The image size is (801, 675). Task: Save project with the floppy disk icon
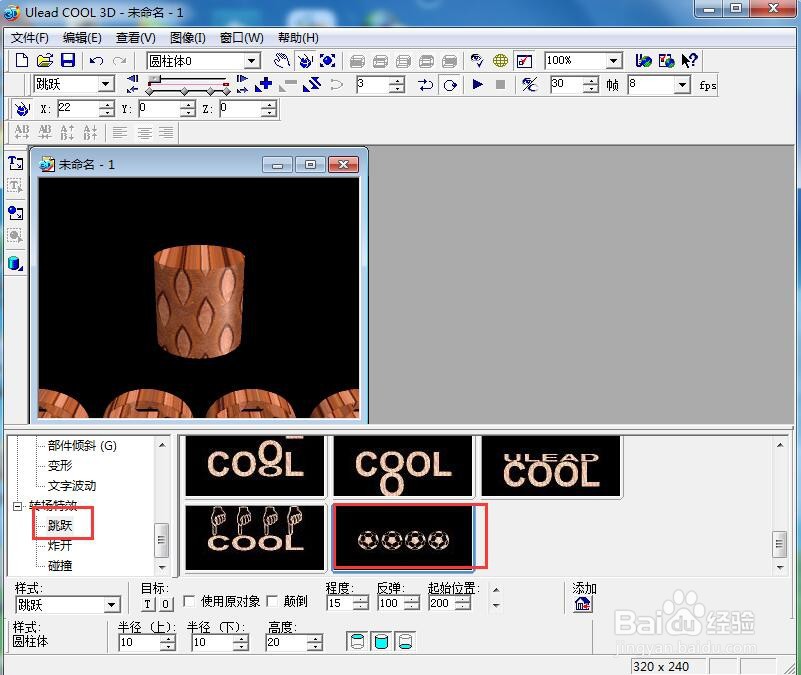click(68, 60)
